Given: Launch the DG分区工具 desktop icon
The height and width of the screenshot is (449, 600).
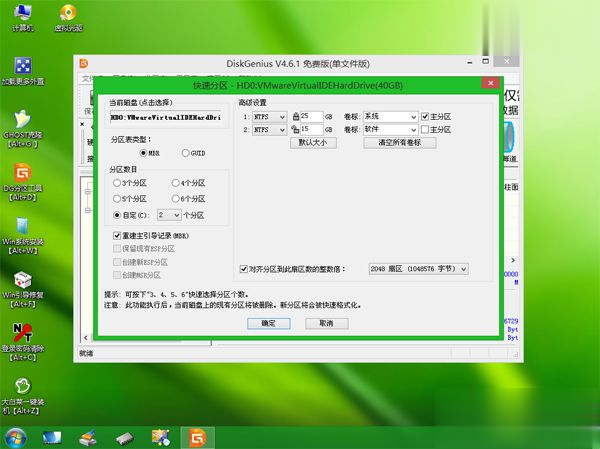Looking at the screenshot, I should pyautogui.click(x=21, y=176).
